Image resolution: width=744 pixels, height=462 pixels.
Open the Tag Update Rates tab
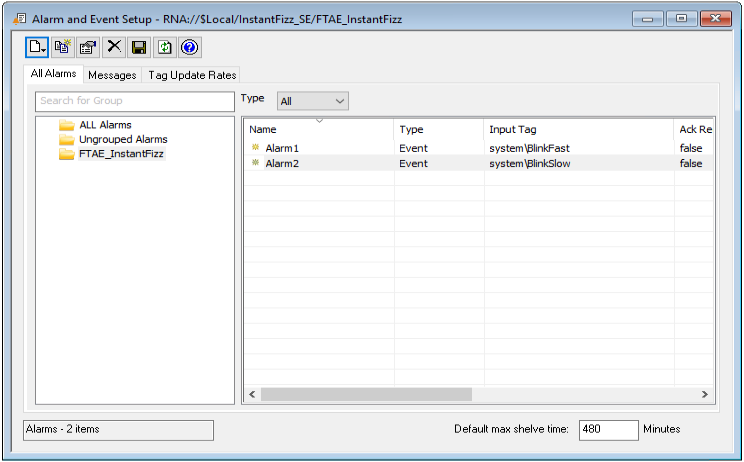(x=192, y=75)
